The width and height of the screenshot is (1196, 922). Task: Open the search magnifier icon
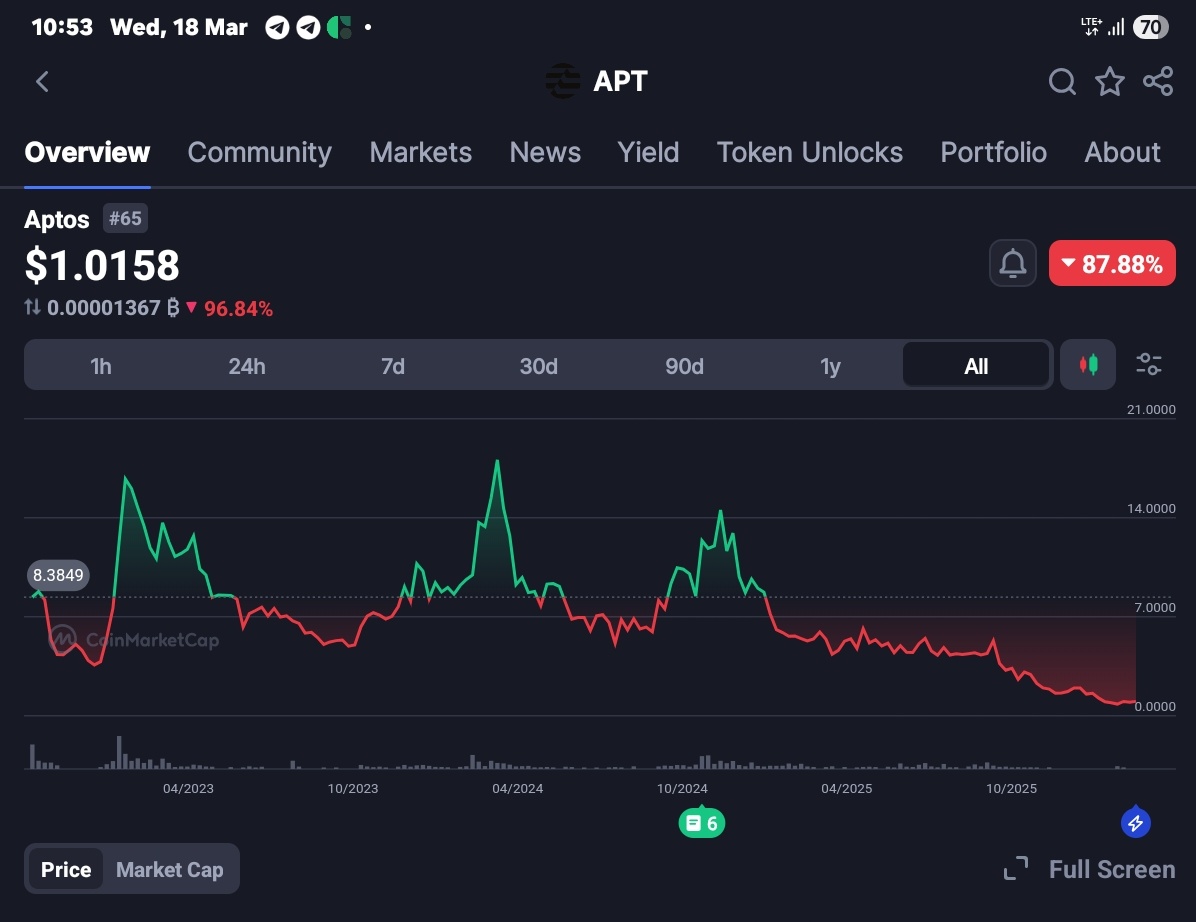(1062, 82)
